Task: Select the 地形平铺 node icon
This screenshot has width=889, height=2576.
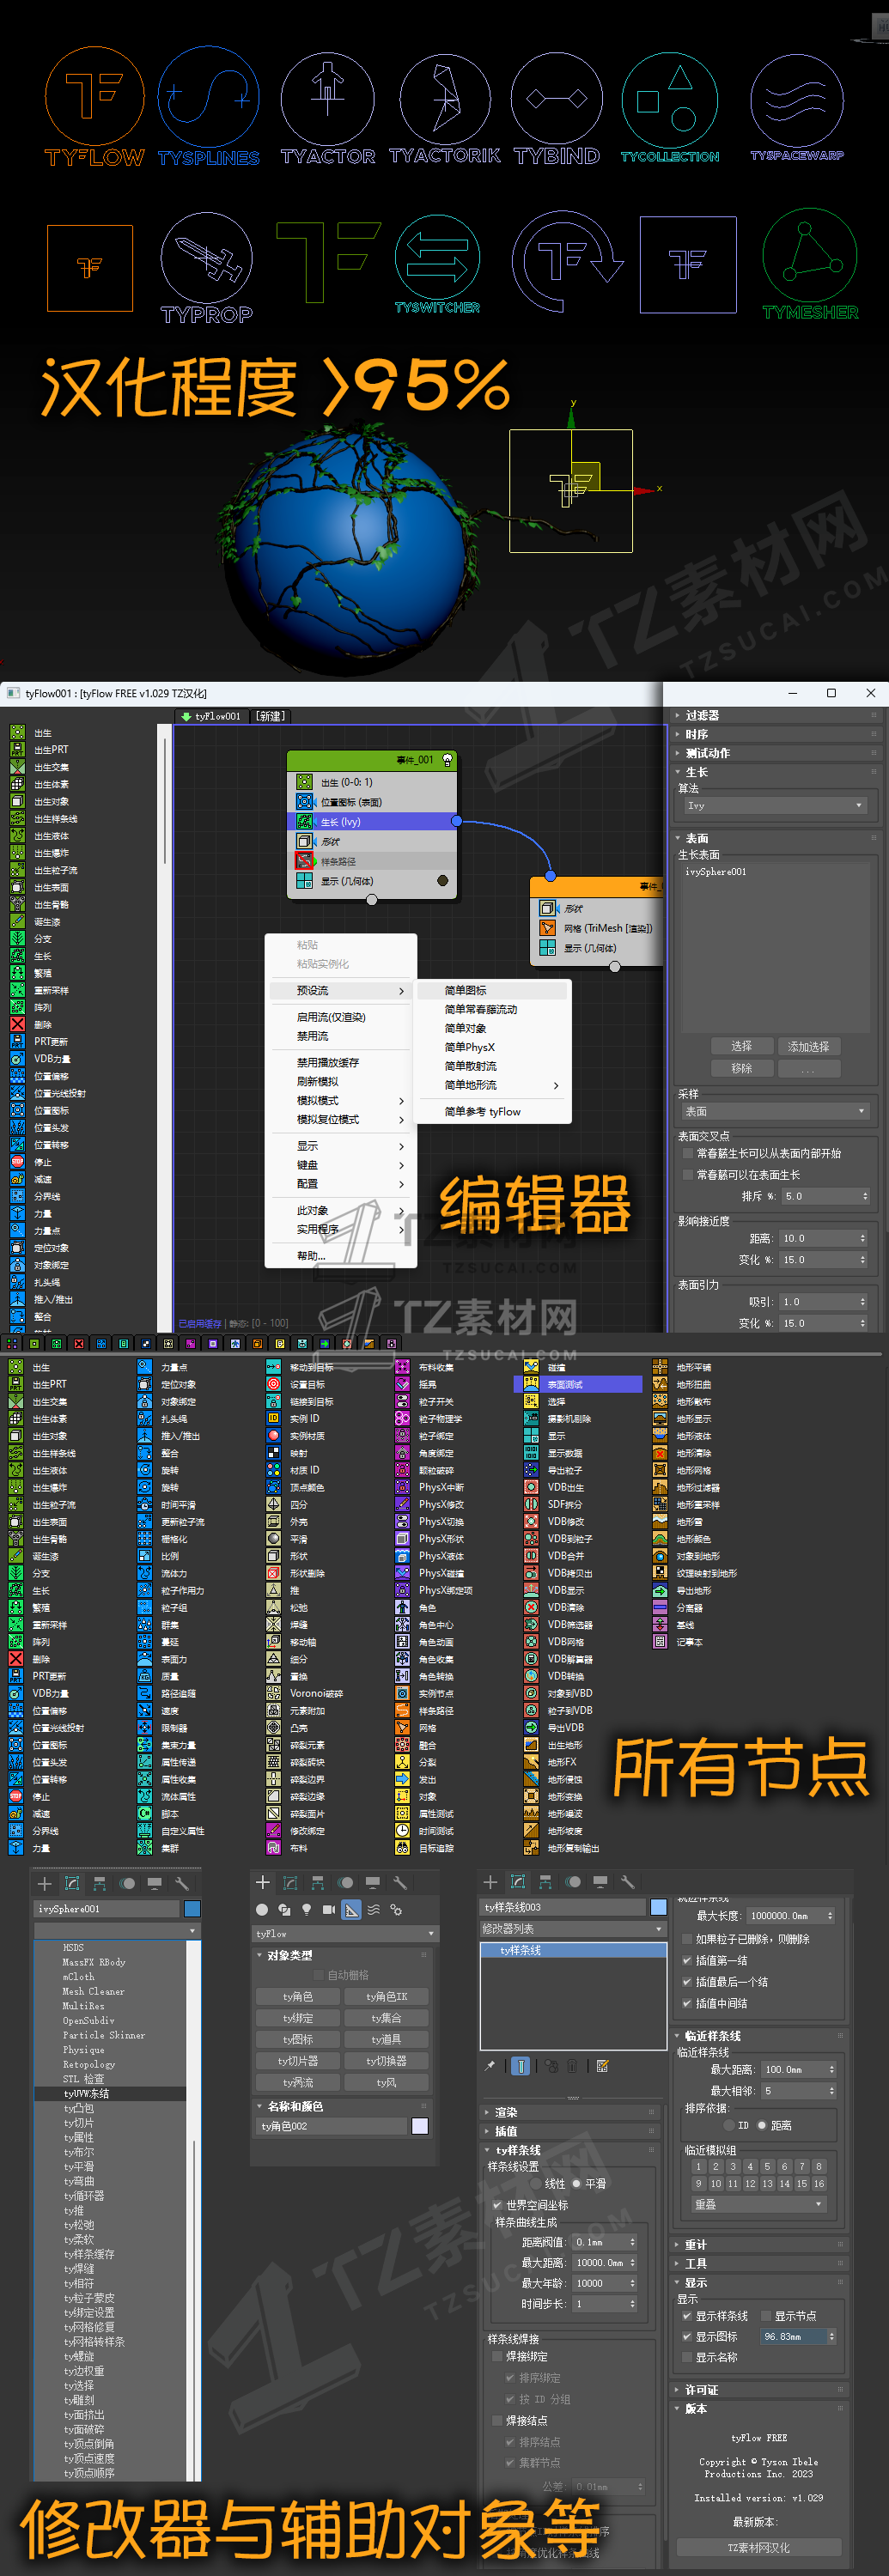Action: click(x=660, y=1367)
